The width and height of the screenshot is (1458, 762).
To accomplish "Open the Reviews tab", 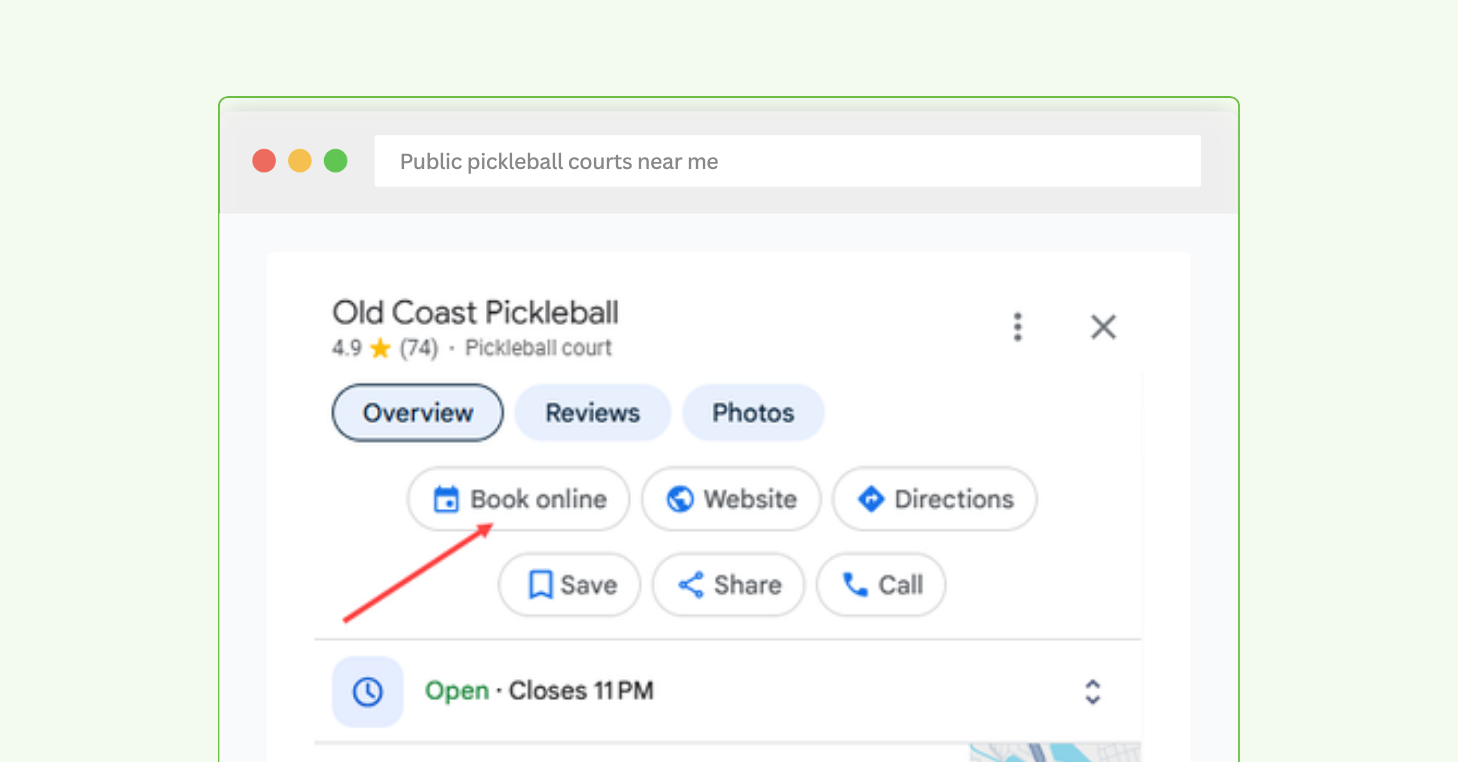I will click(592, 413).
